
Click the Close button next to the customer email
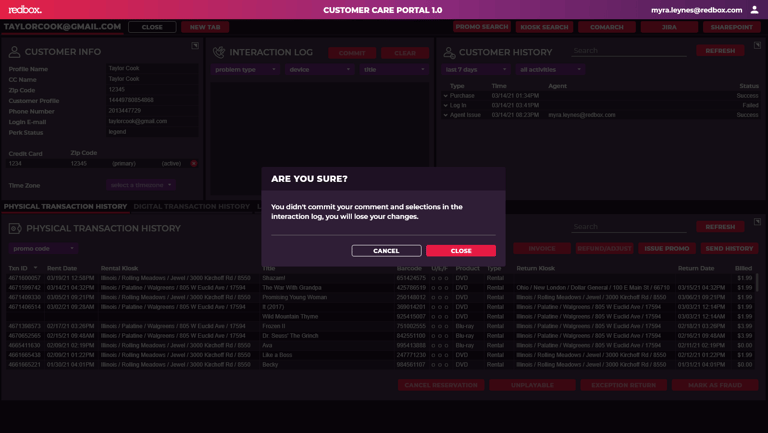[x=152, y=27]
